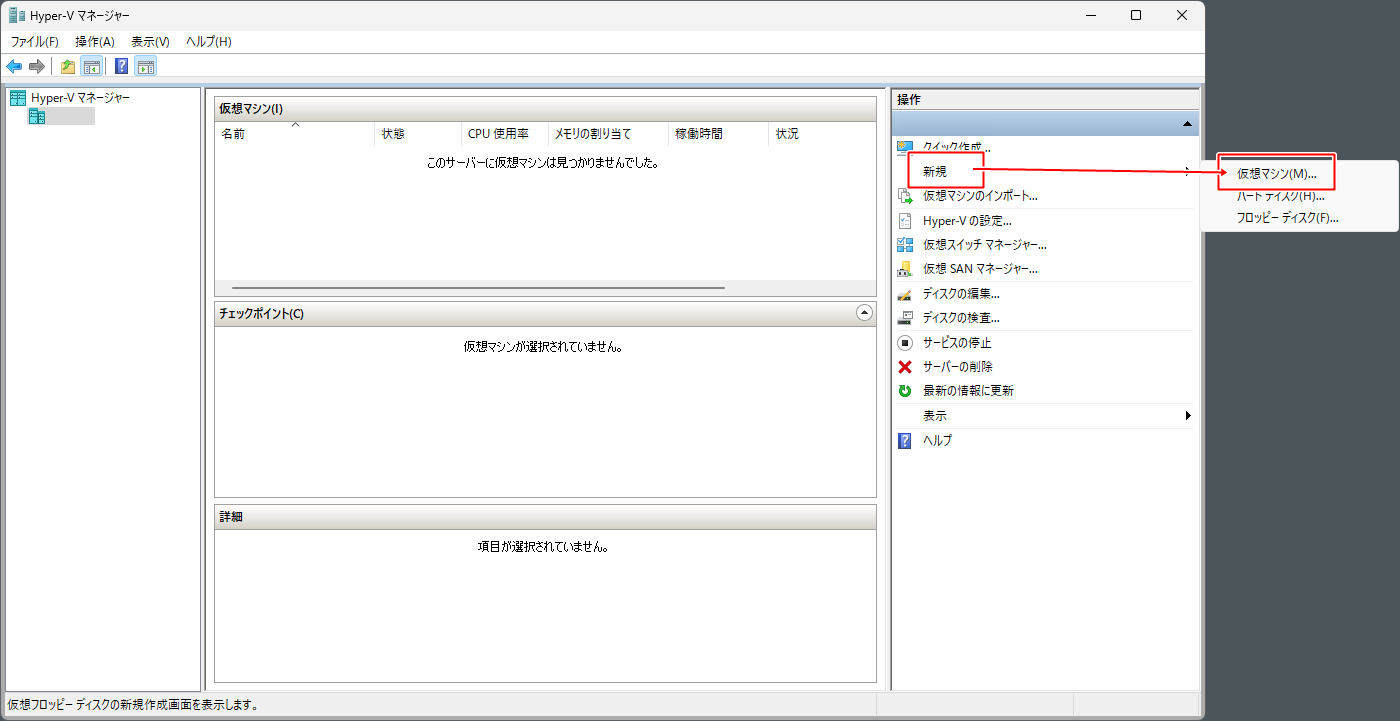
Task: Toggle the console tree pane toolbar button
Action: (91, 67)
